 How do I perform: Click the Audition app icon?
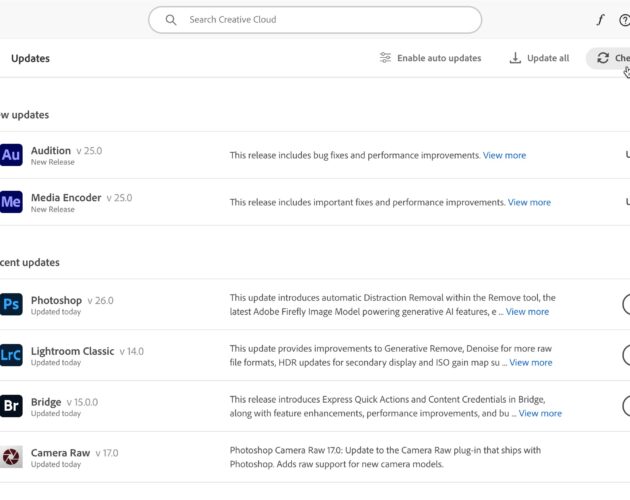[x=11, y=155]
